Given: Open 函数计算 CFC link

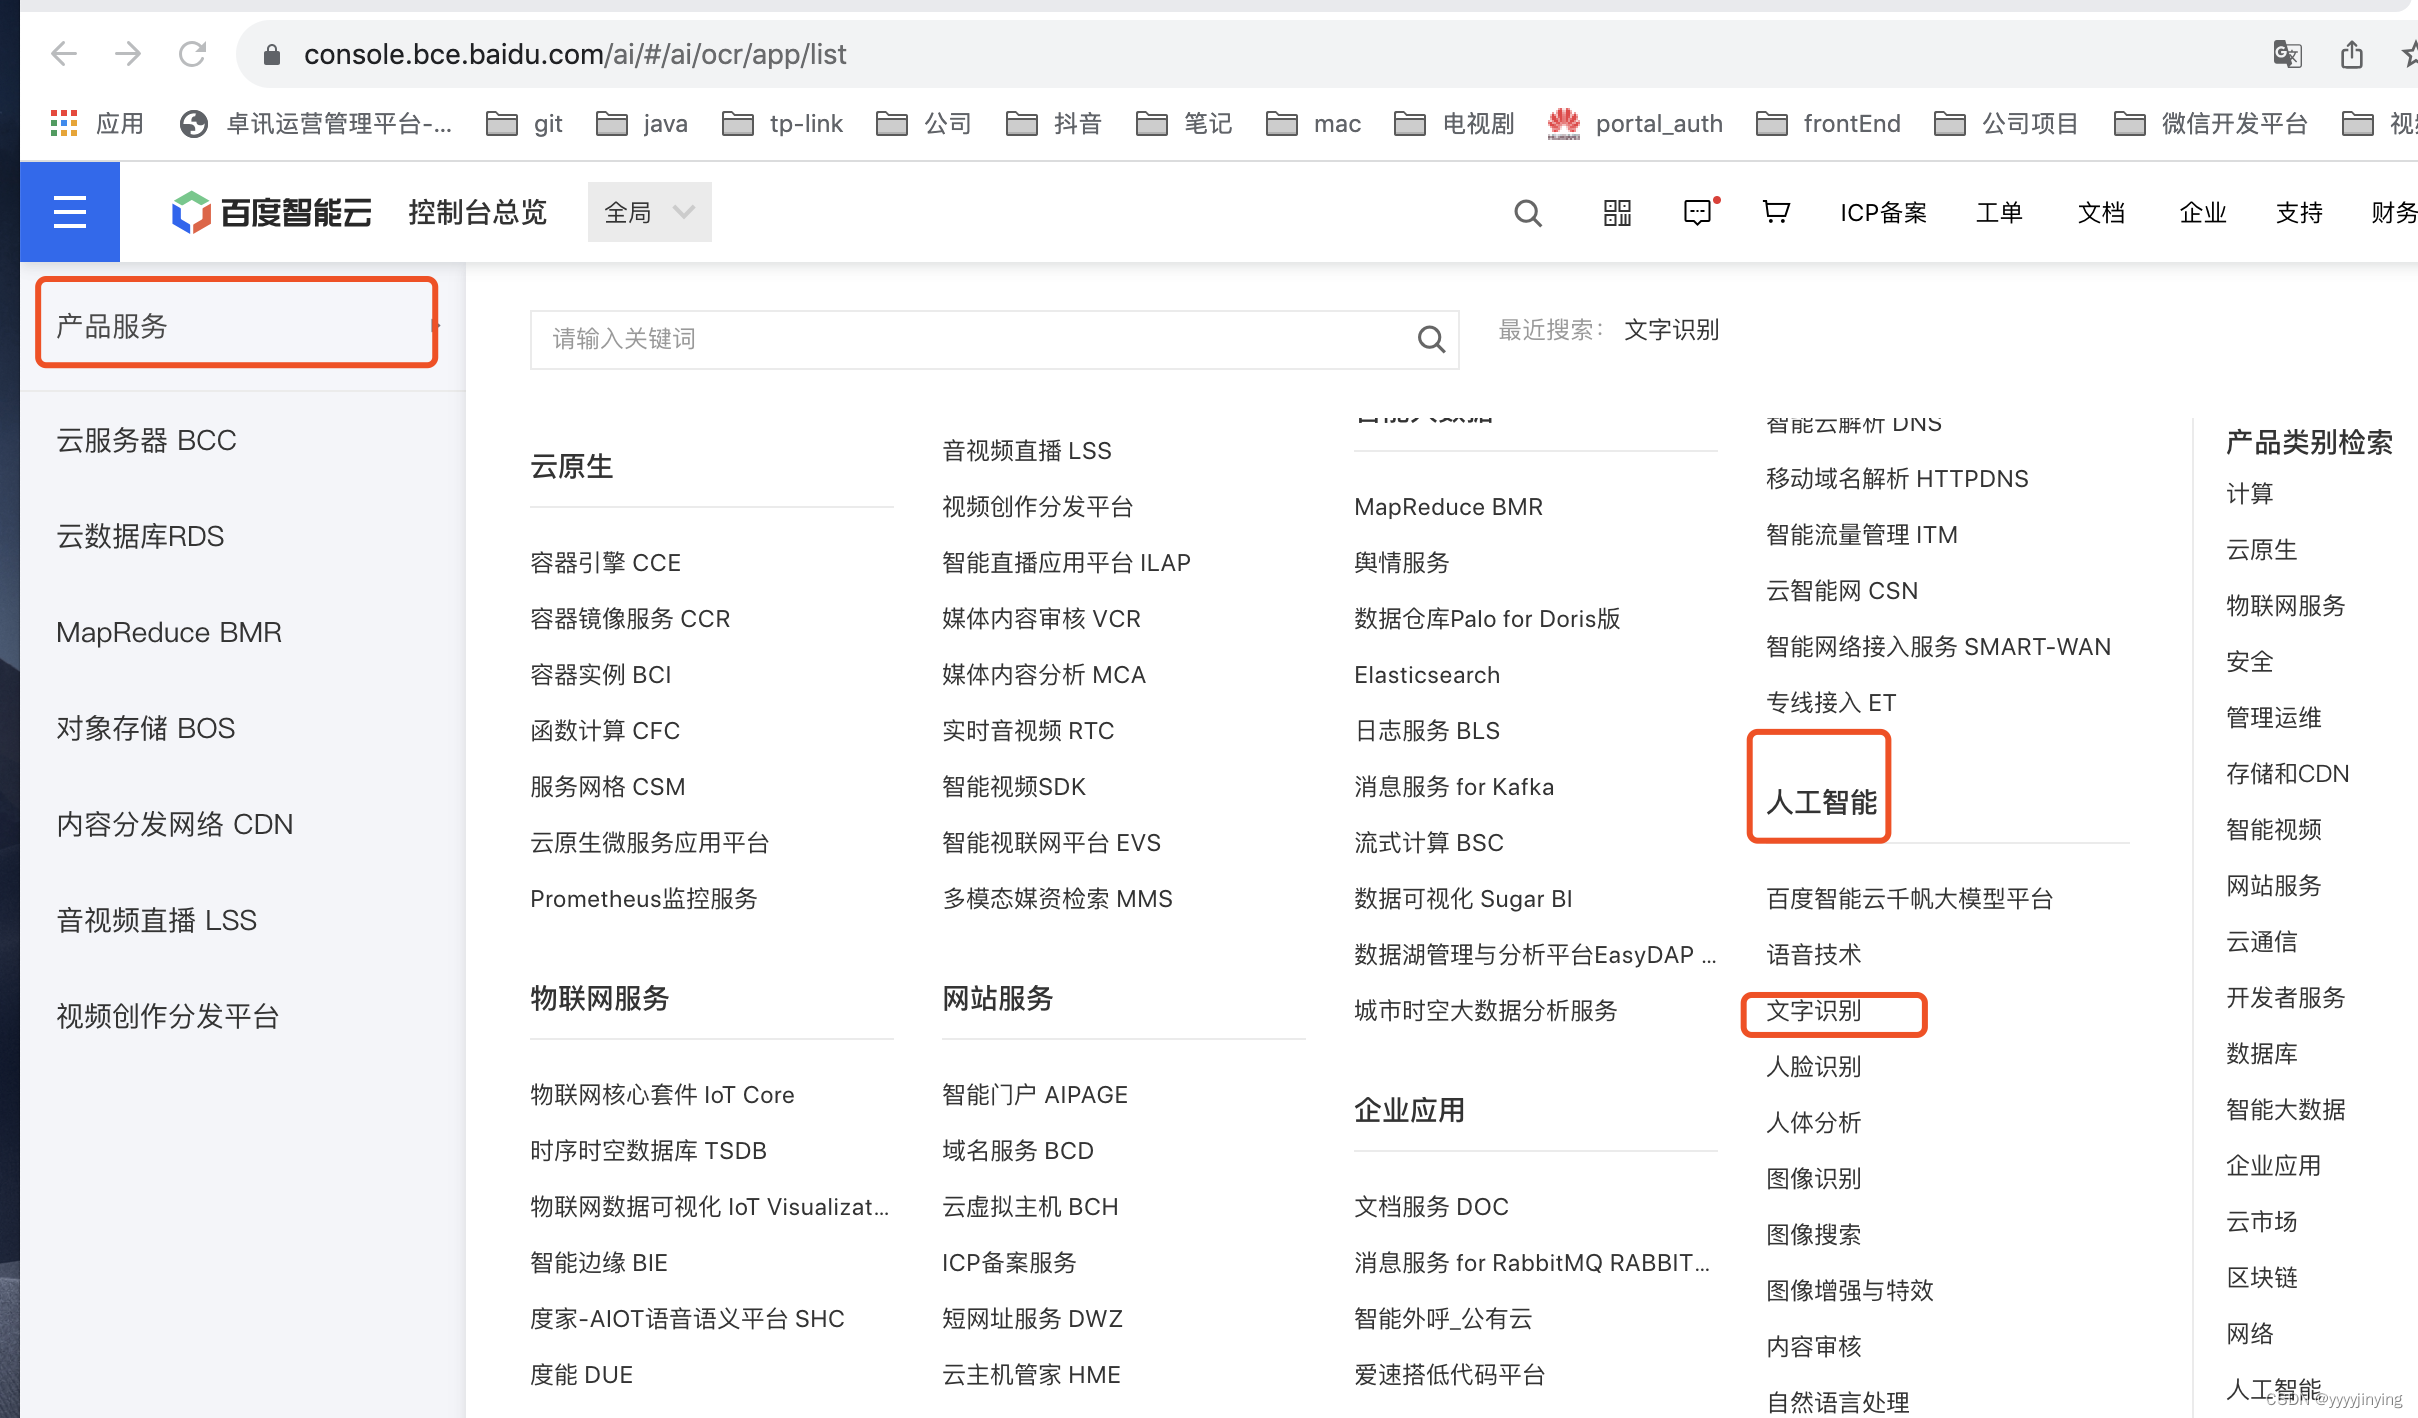Looking at the screenshot, I should (605, 731).
